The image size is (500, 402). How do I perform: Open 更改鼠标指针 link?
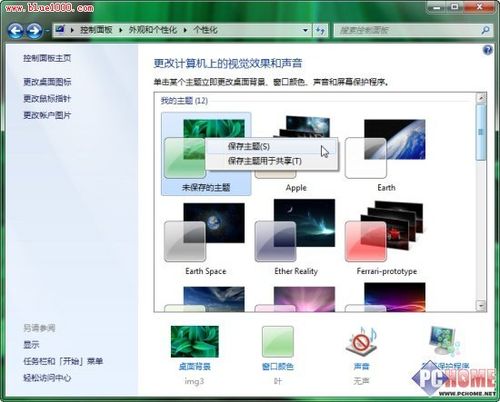coord(47,98)
